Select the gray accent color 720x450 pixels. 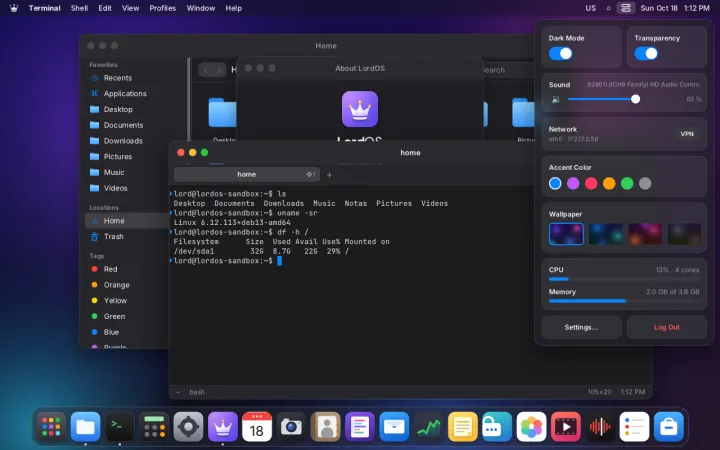645,184
